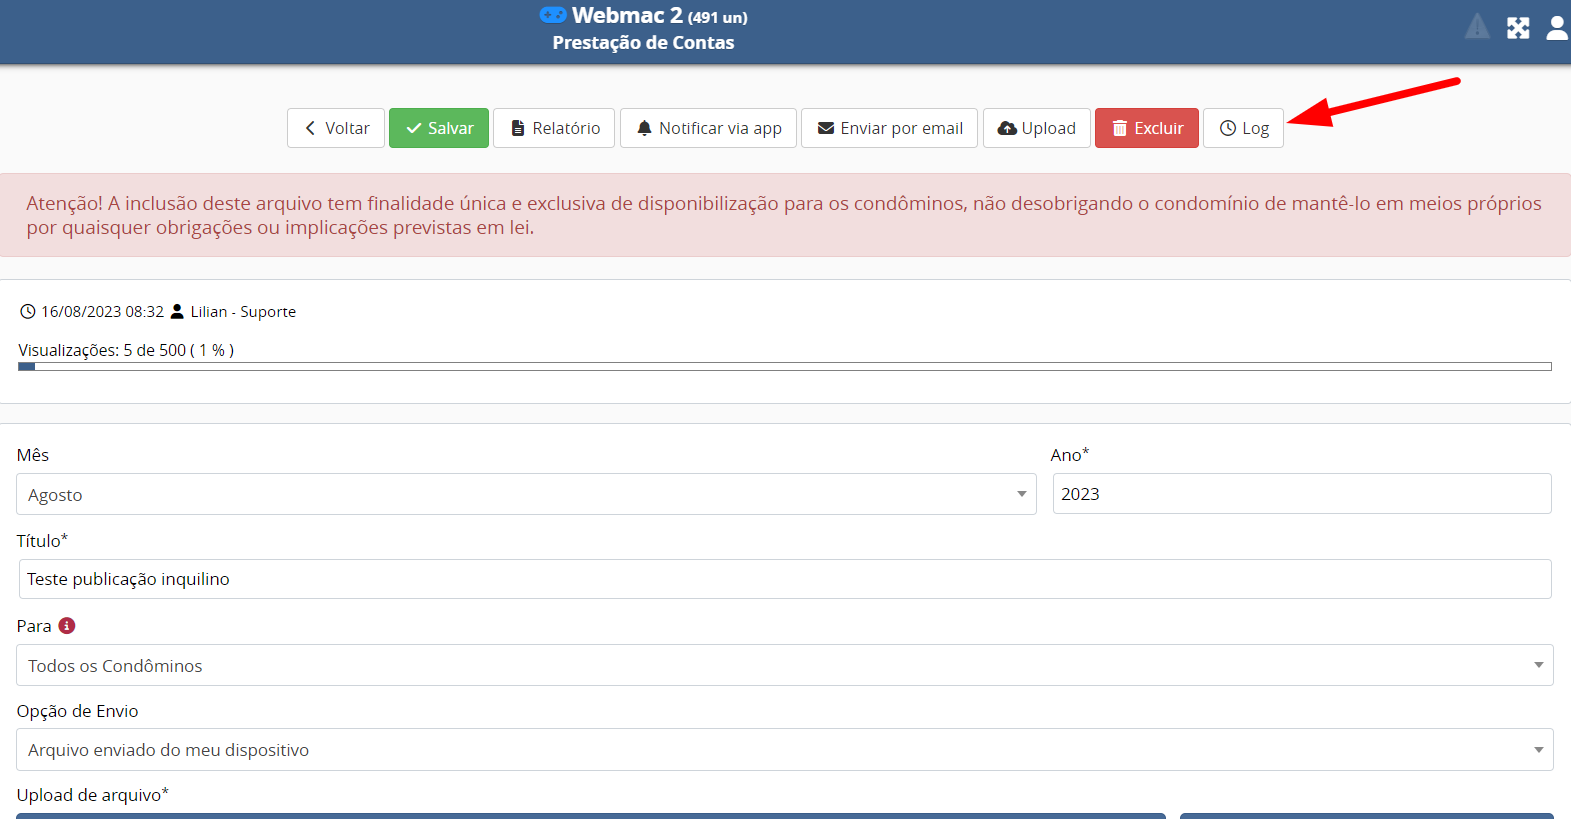1571x819 pixels.
Task: Click the clock icon beside the 16/08/2023 timestamp
Action: pyautogui.click(x=28, y=312)
